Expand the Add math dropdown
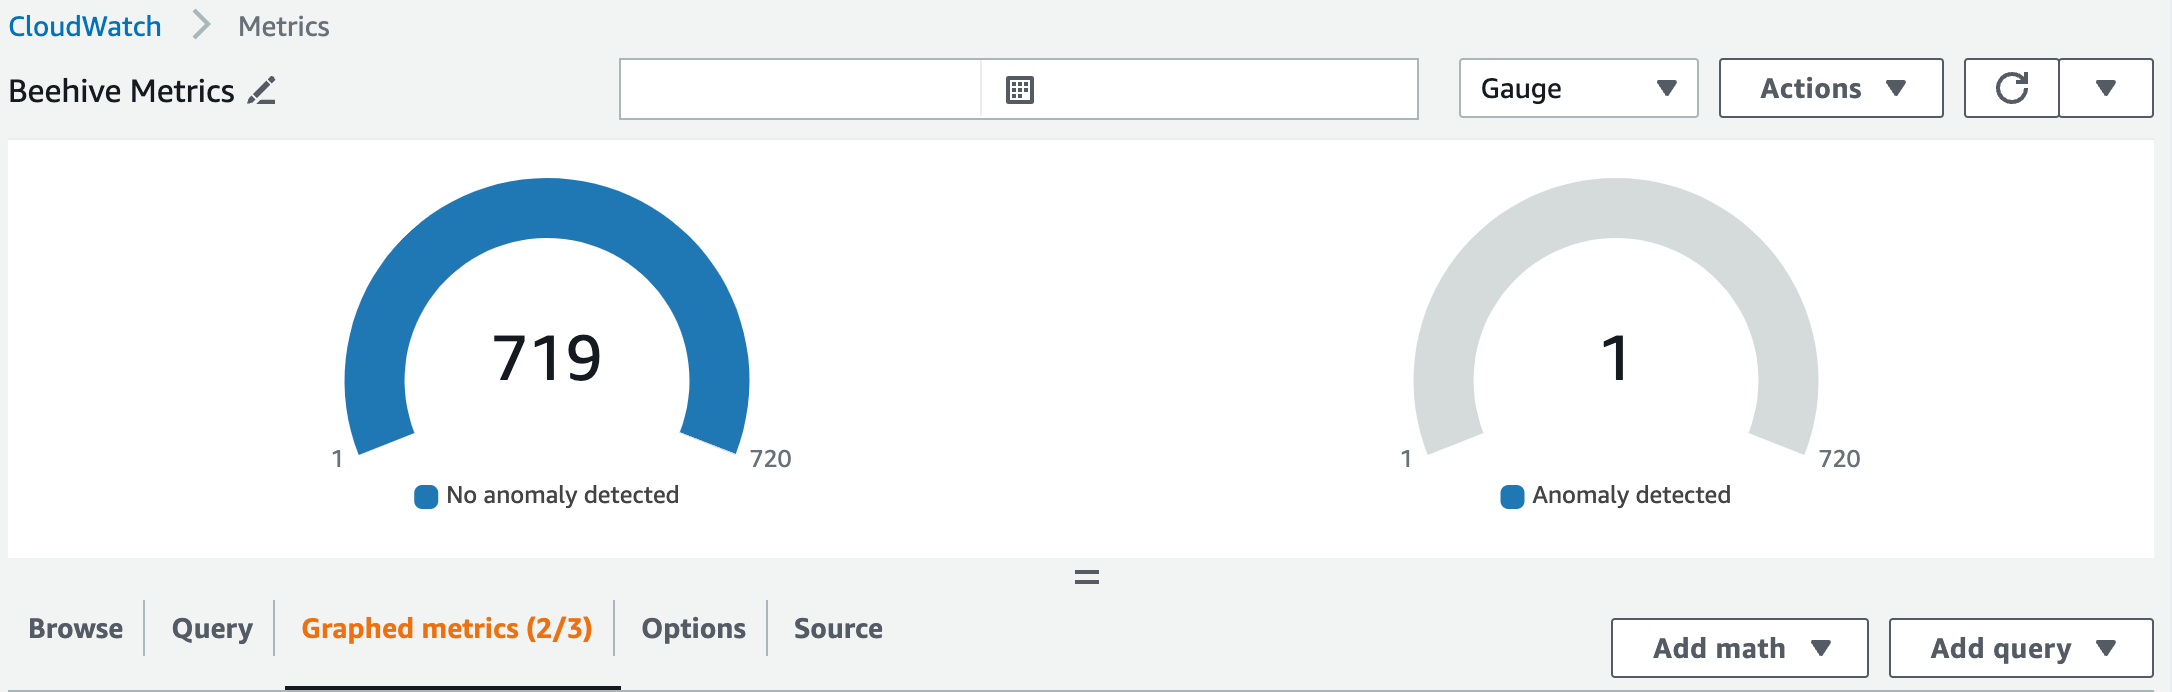This screenshot has height=692, width=2172. (x=1740, y=648)
